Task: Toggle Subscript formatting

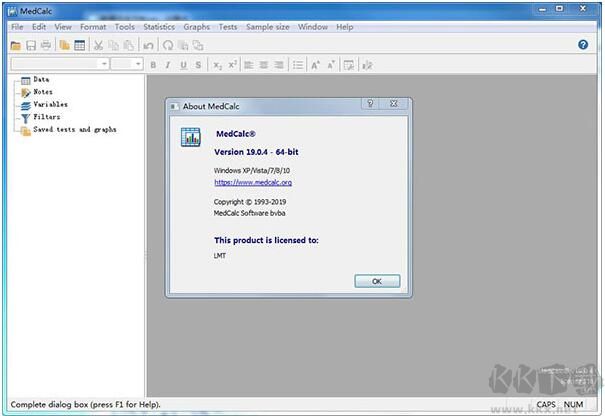Action: [x=218, y=65]
